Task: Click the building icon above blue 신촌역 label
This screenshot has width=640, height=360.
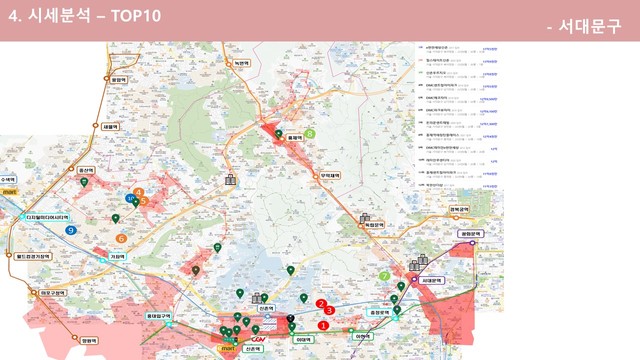Action: tap(257, 298)
